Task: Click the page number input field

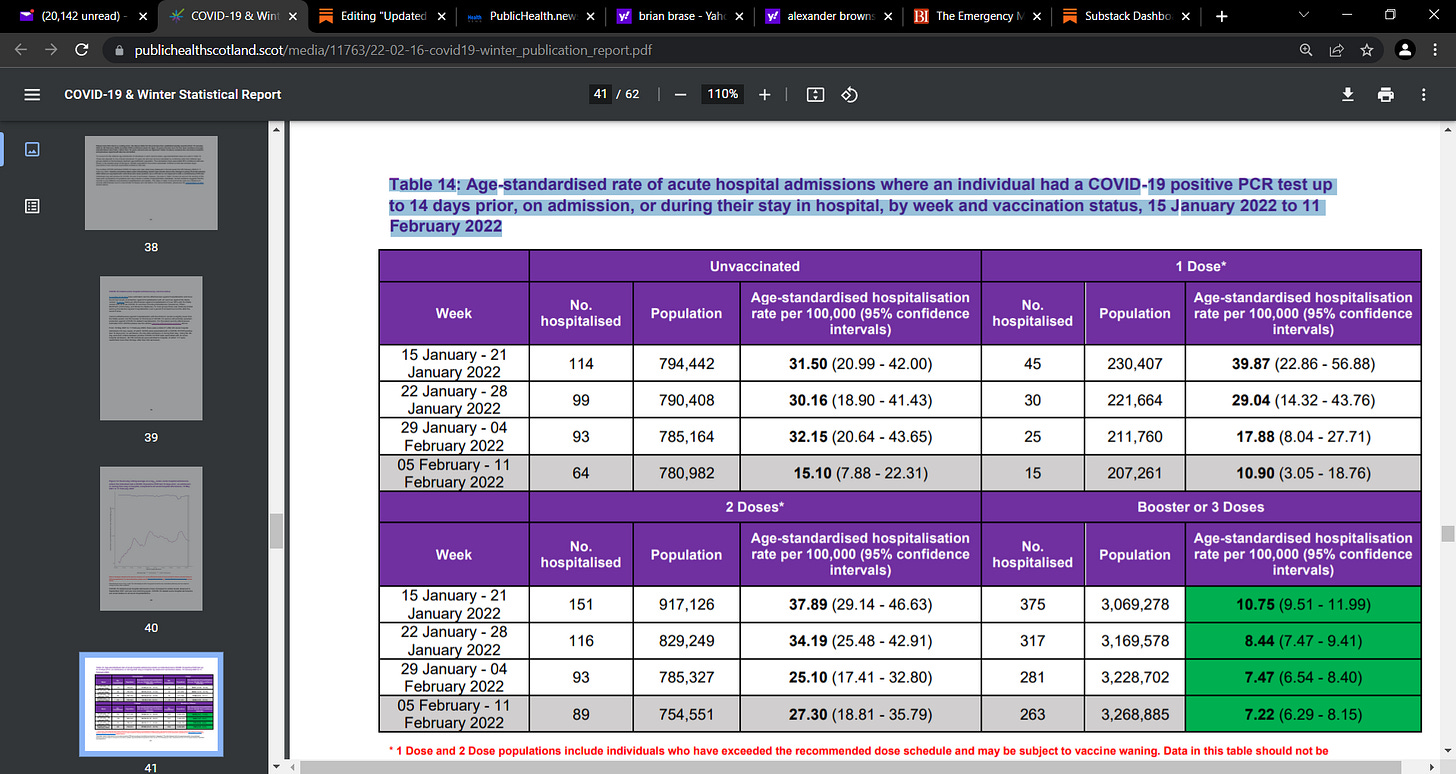Action: pos(600,94)
